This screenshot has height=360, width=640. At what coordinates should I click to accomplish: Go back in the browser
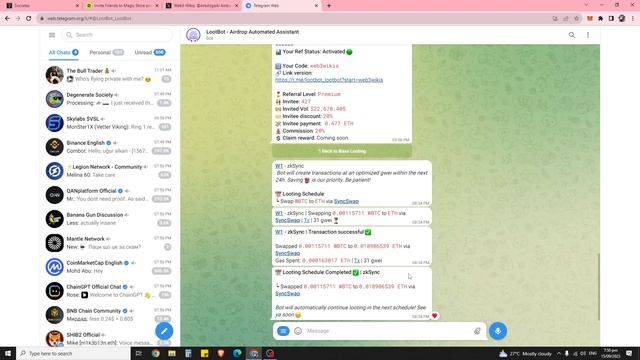click(x=7, y=18)
